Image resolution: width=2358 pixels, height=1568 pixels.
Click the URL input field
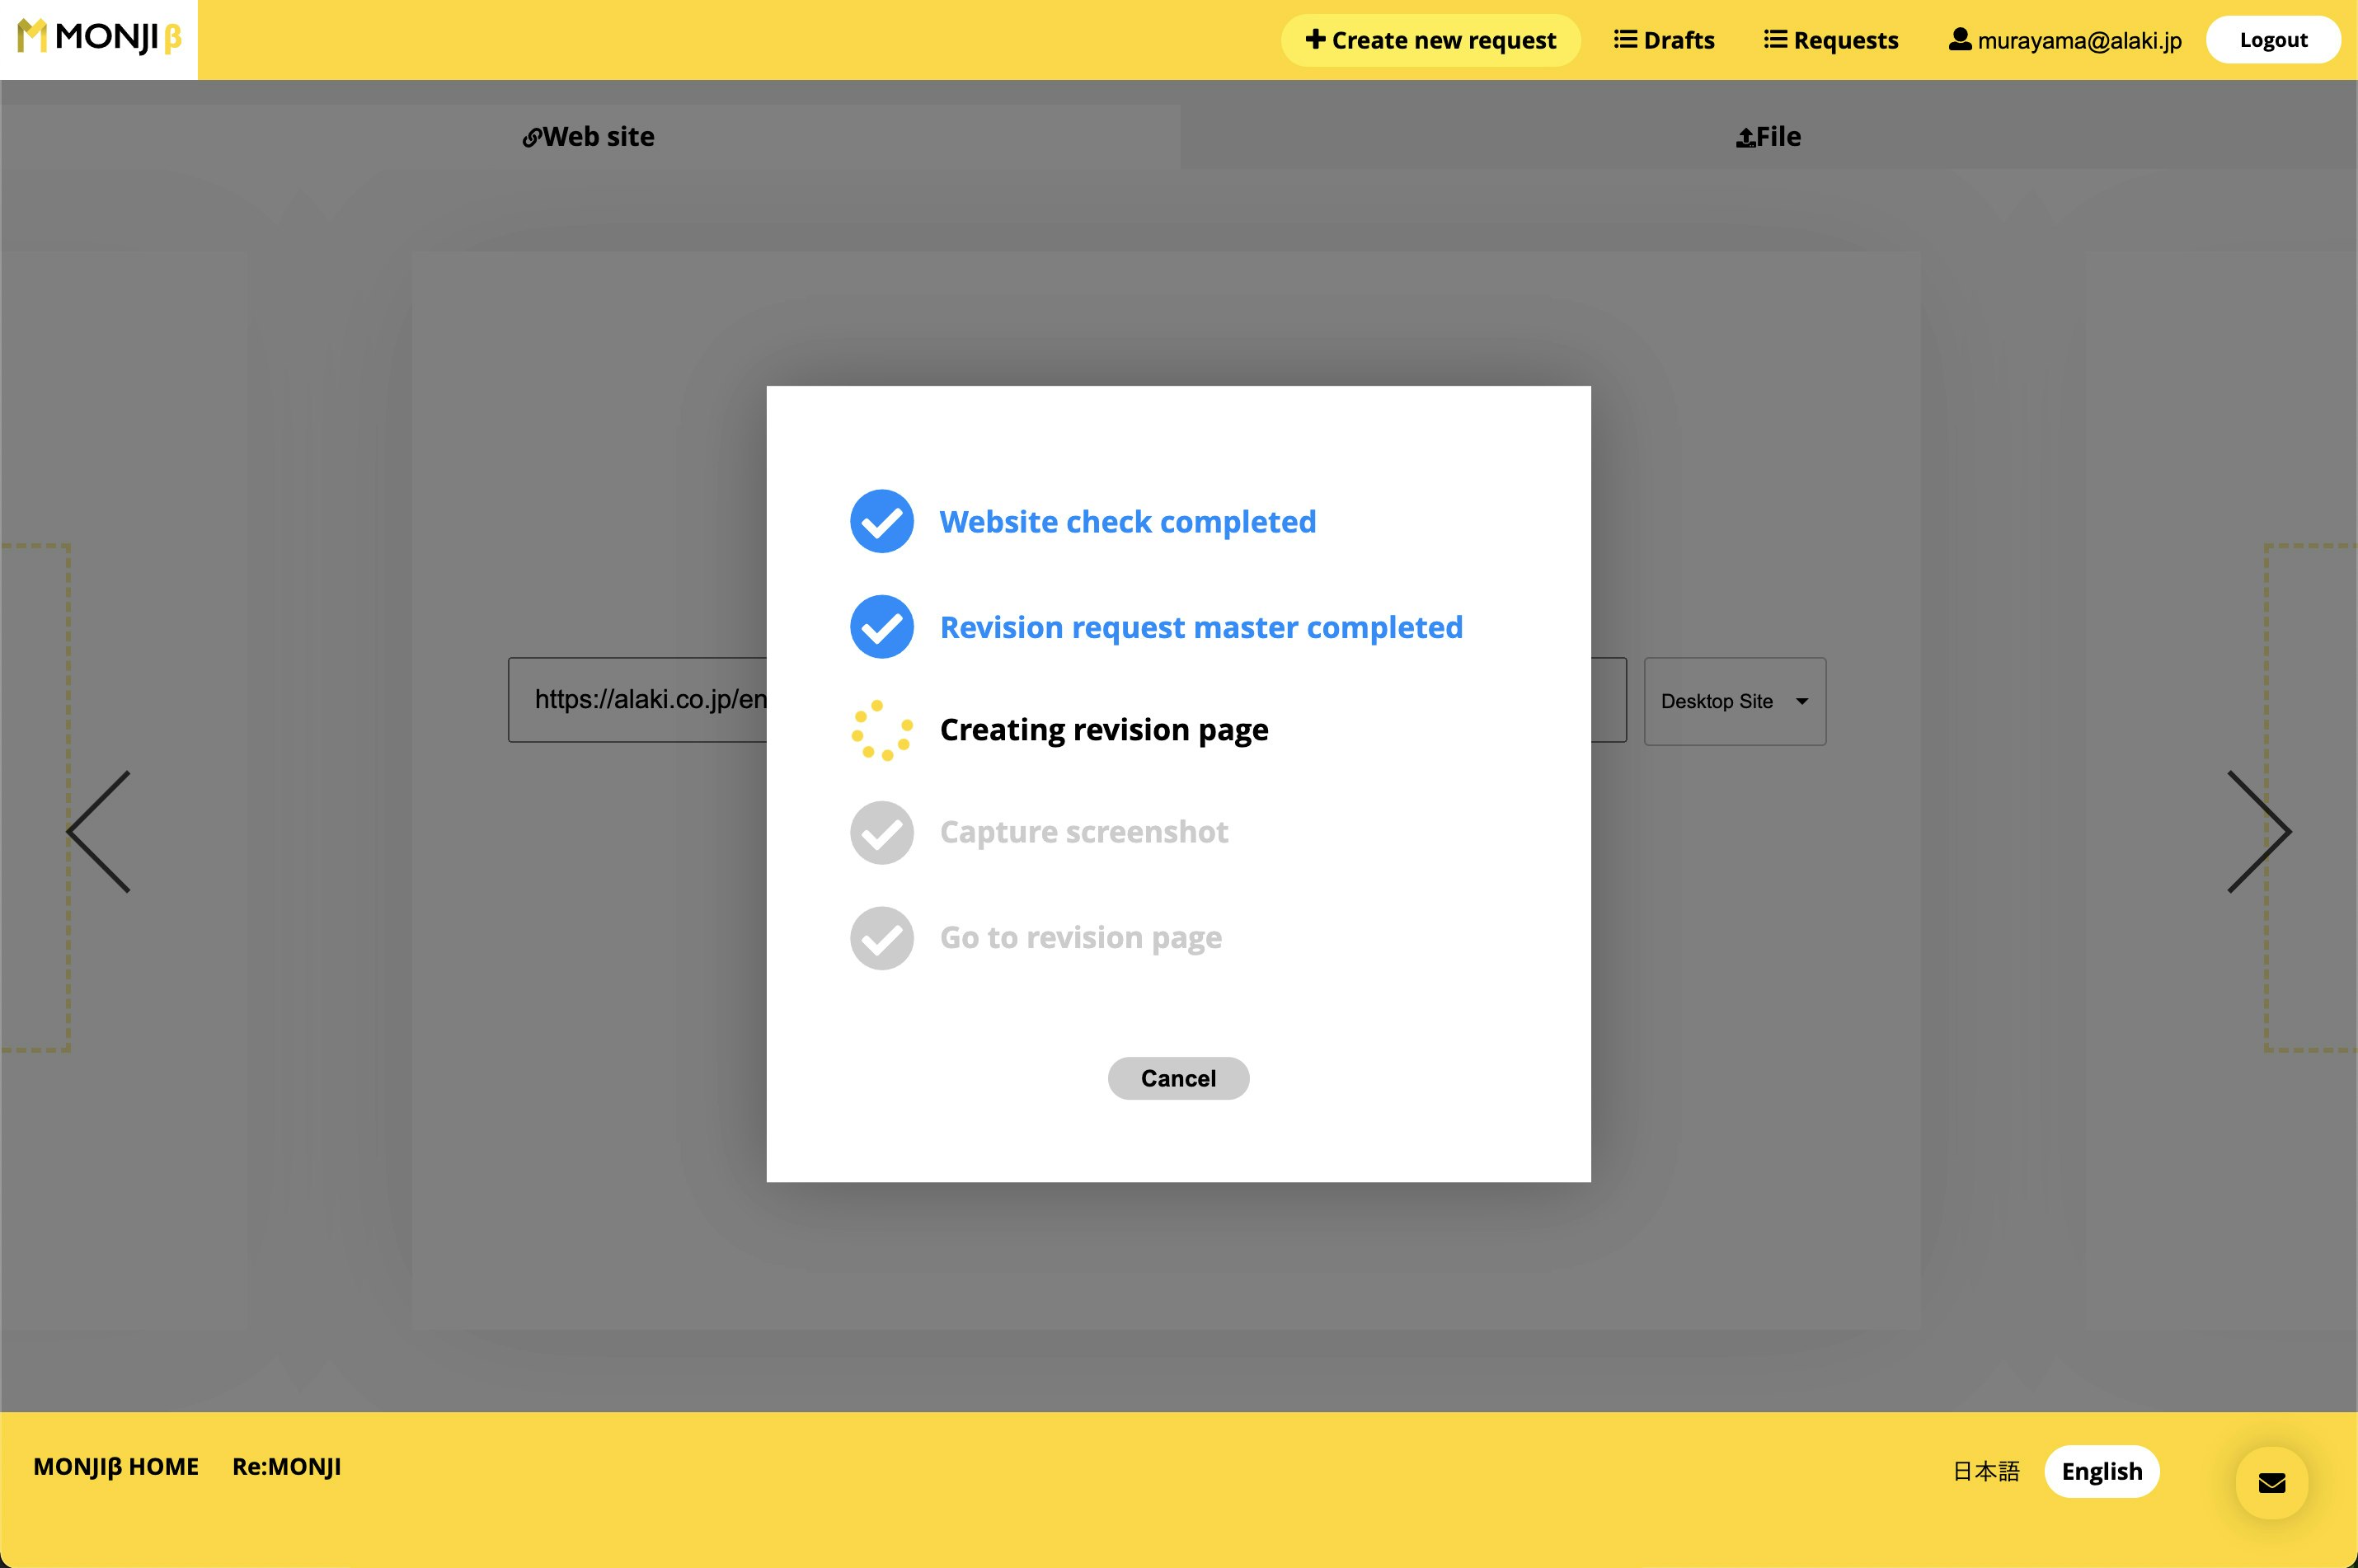640,700
